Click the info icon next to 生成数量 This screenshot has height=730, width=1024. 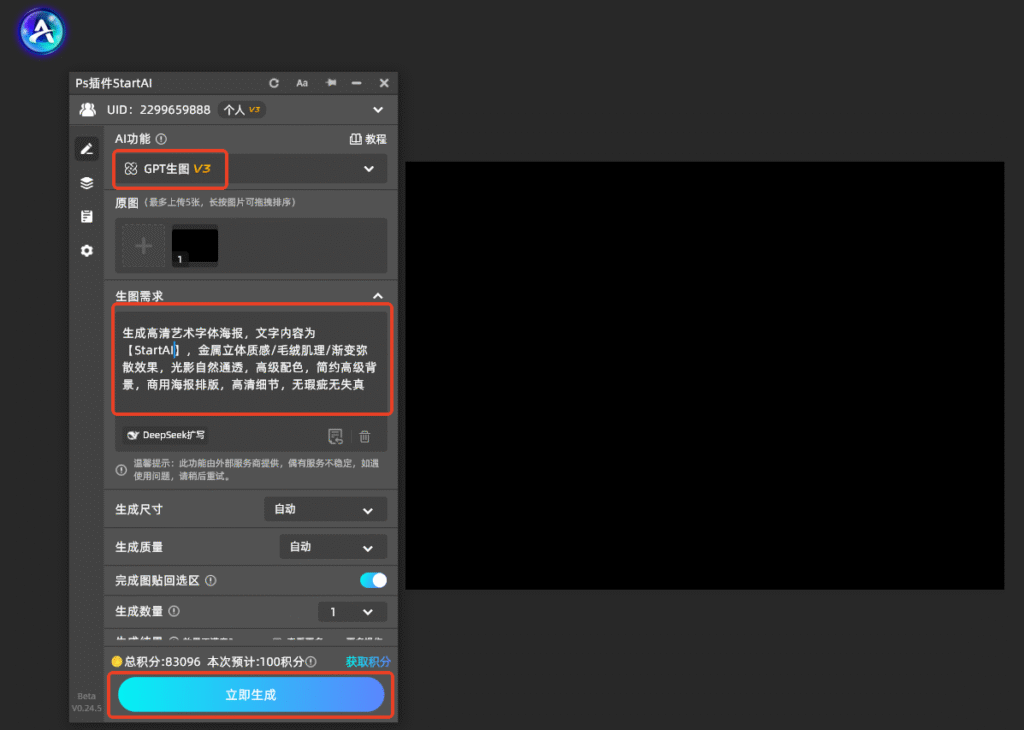[174, 611]
